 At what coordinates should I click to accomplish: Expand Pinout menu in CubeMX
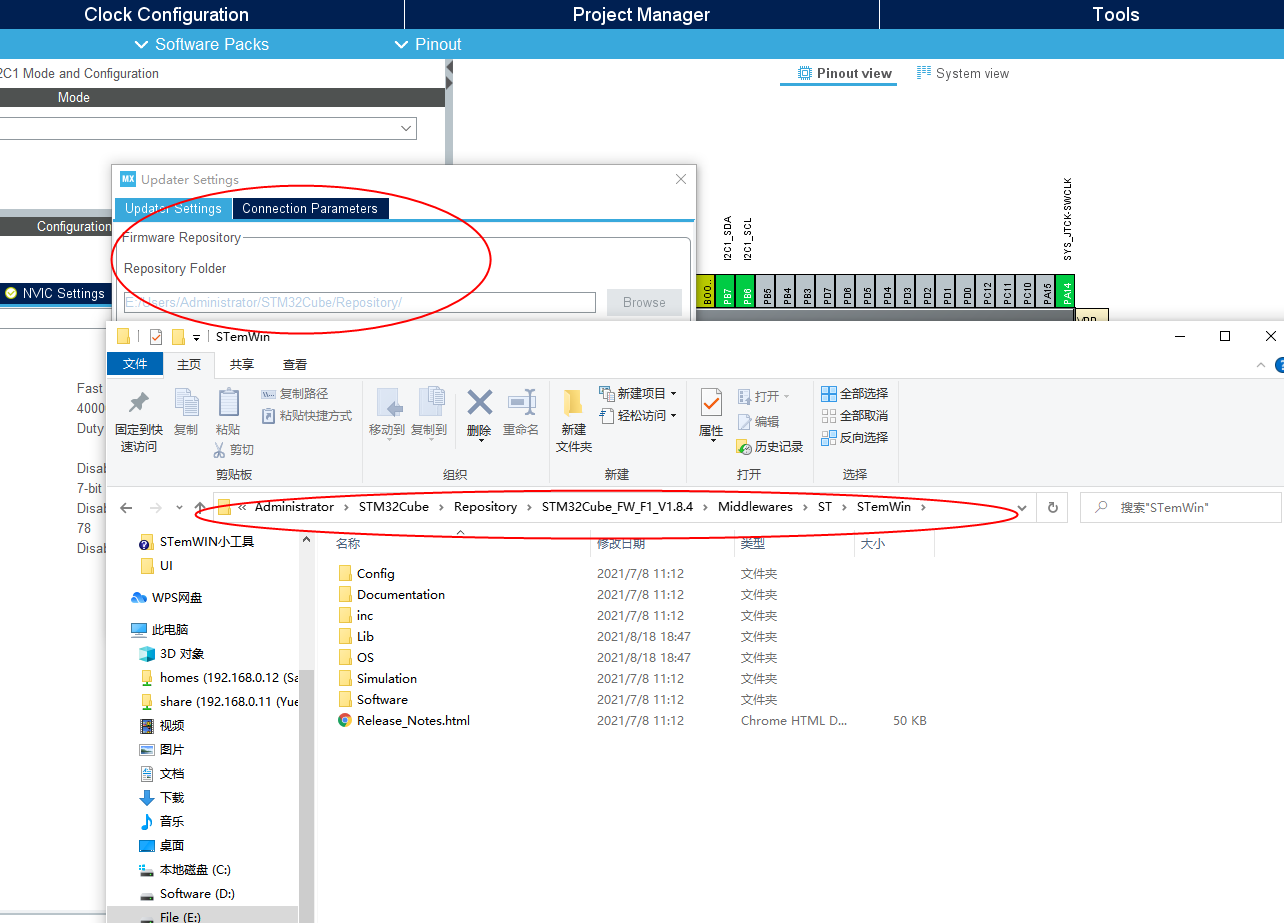428,44
